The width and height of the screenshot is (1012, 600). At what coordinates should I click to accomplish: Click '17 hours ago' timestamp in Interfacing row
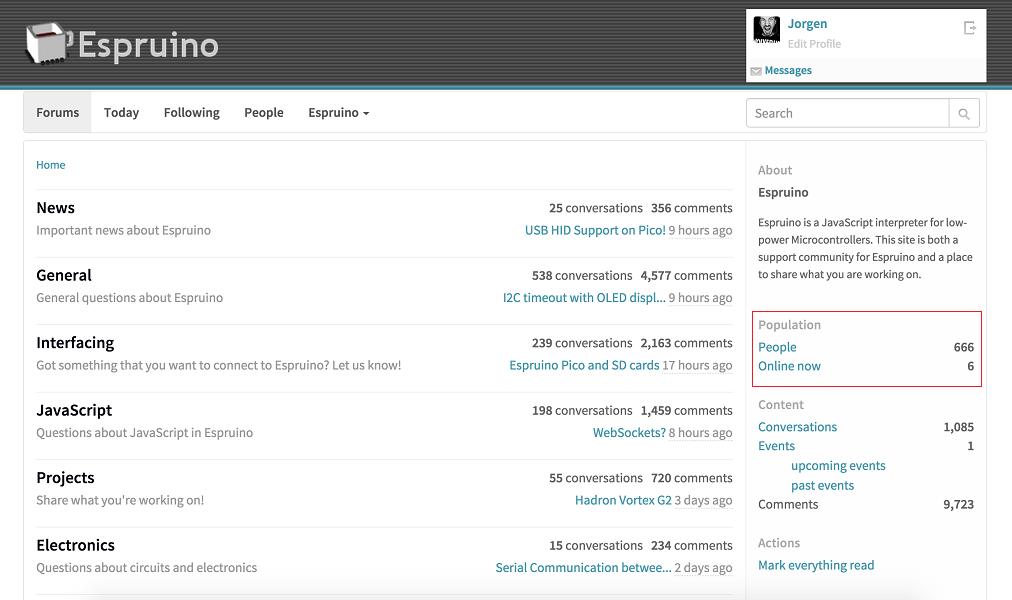[697, 365]
